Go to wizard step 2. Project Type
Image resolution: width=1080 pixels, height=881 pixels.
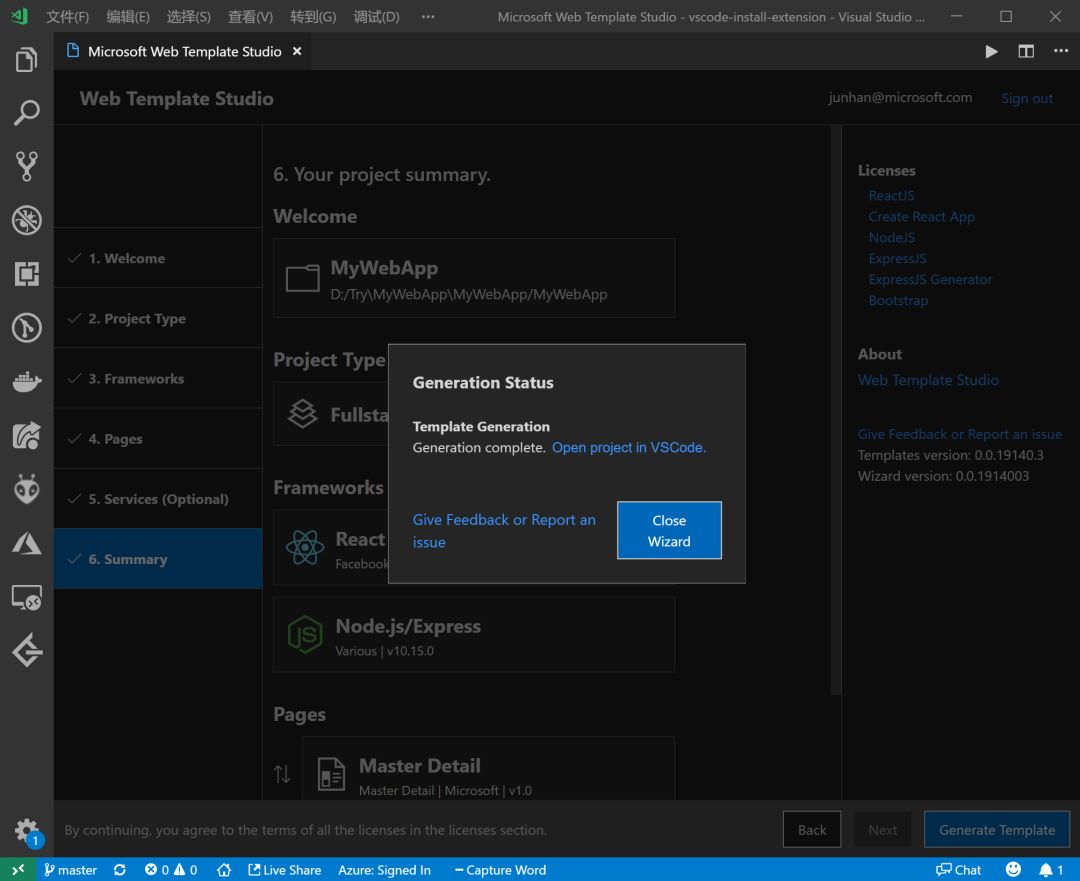[x=158, y=318]
